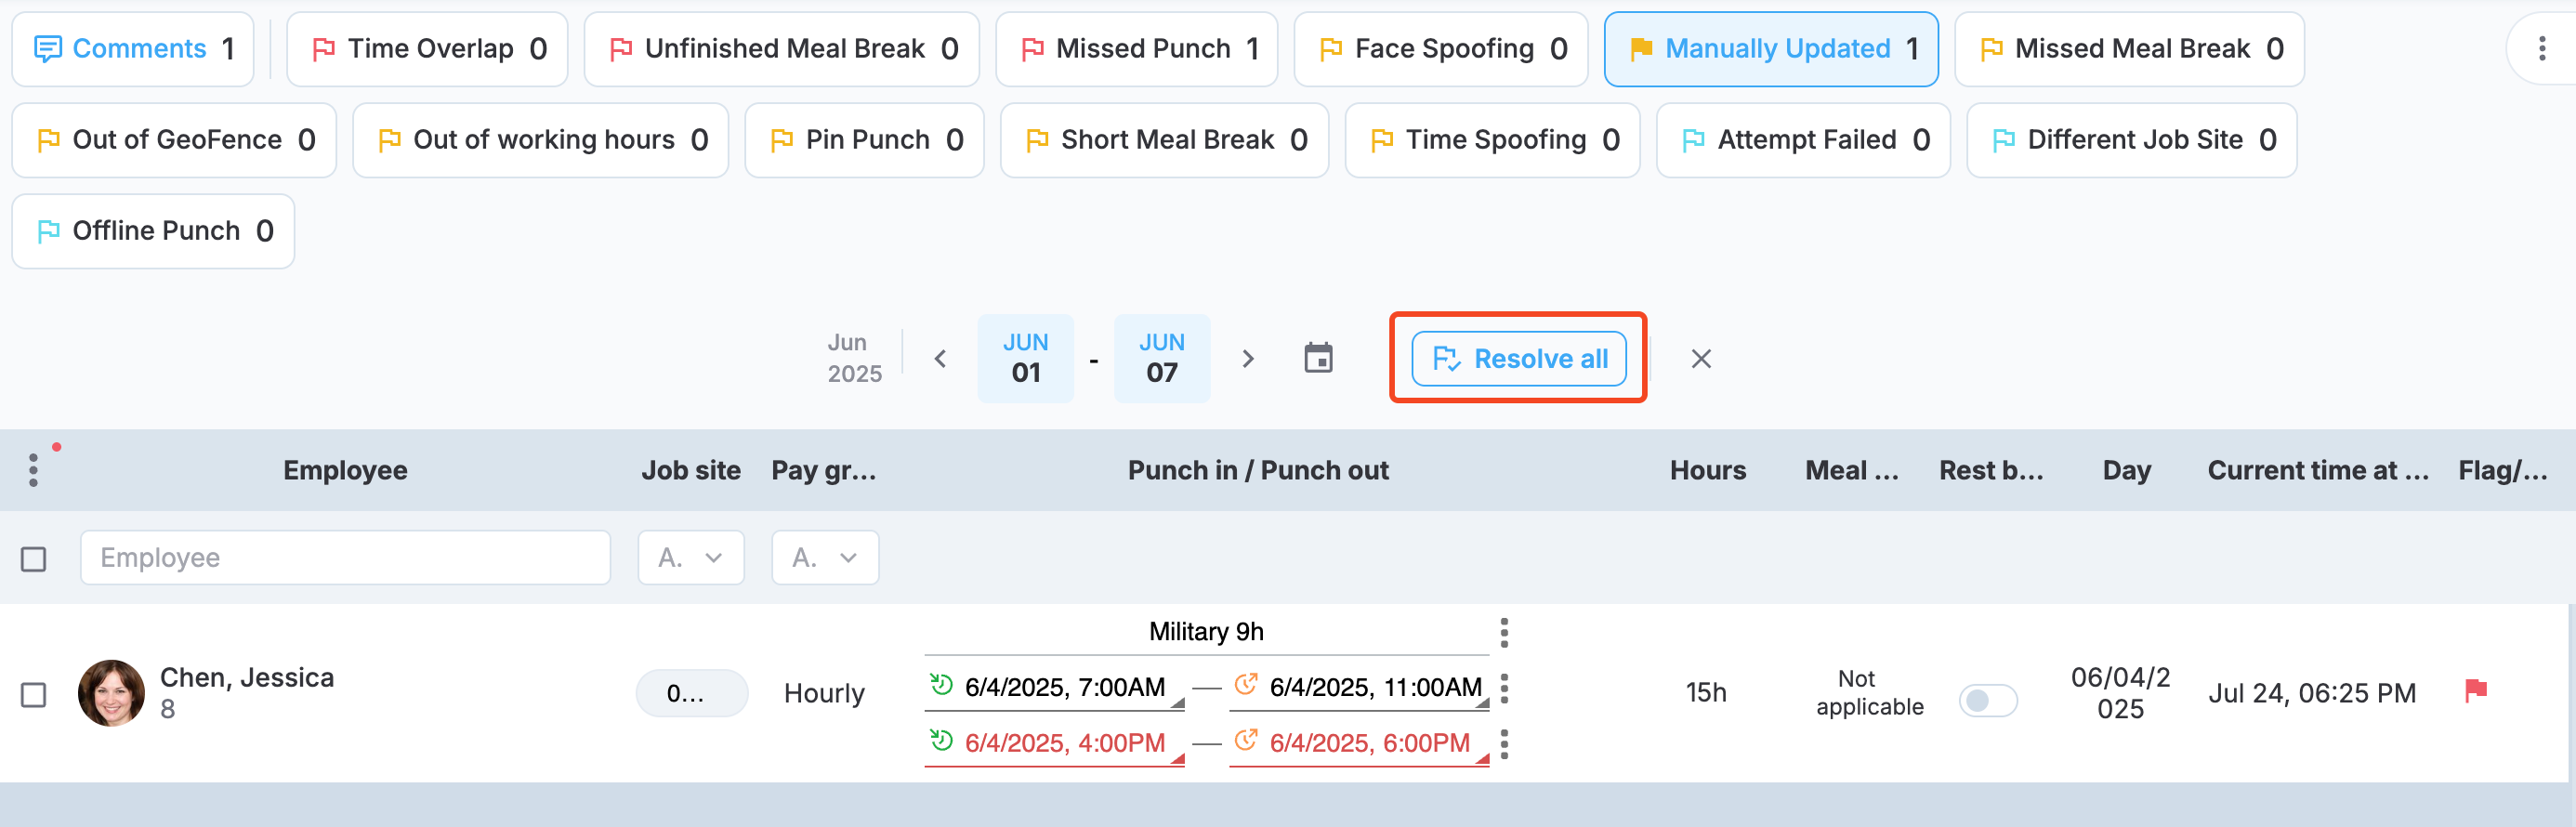Click the Employee search field

[x=345, y=558]
